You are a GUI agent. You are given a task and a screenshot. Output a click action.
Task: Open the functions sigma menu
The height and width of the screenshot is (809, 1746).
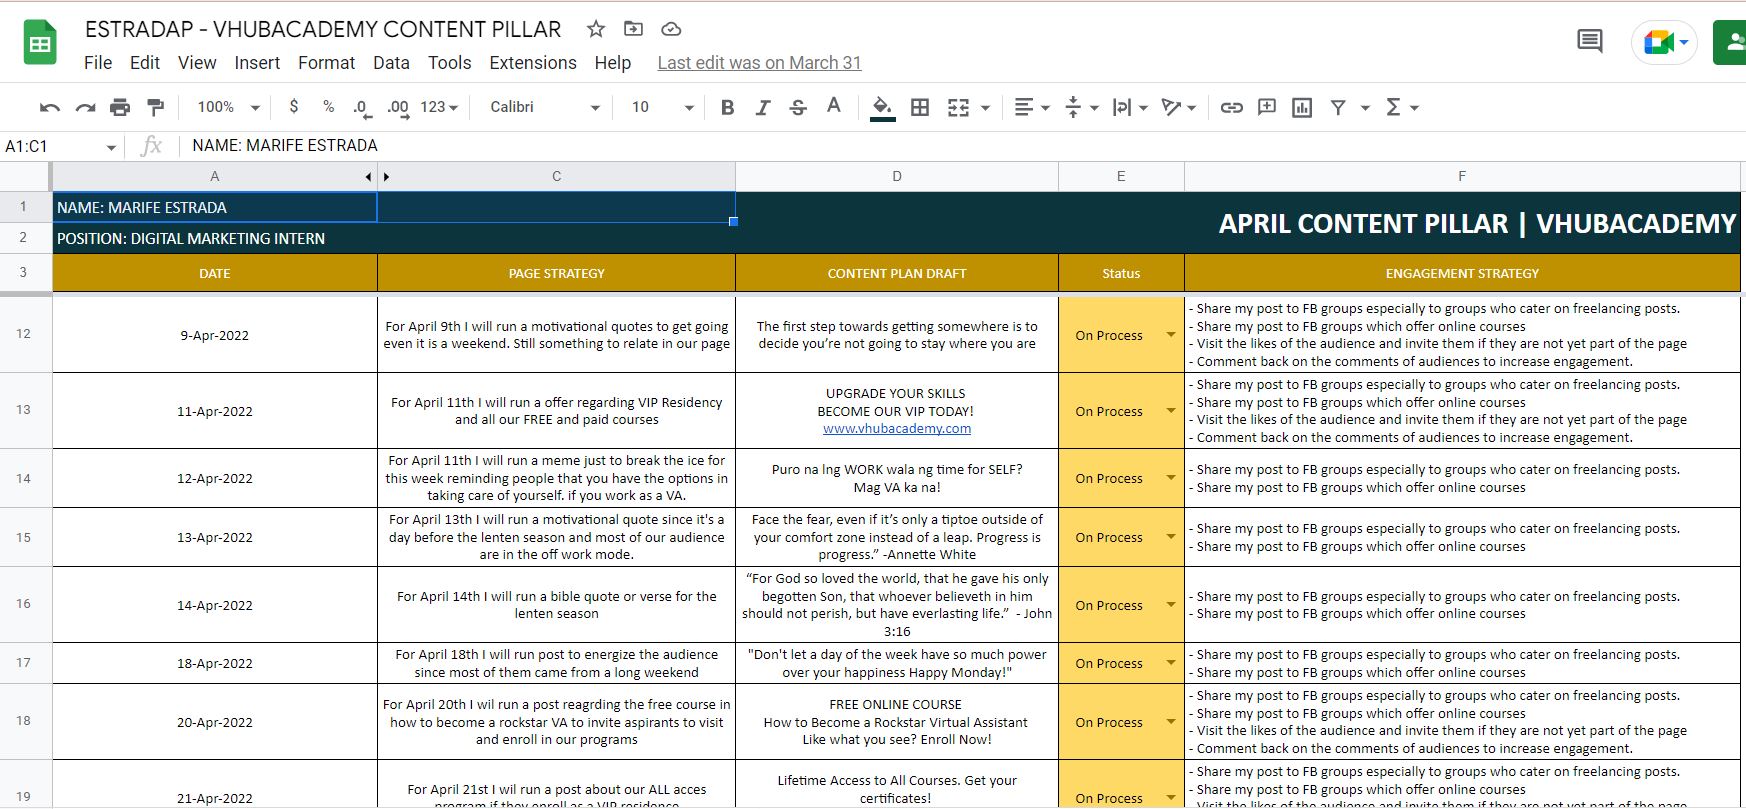1402,107
